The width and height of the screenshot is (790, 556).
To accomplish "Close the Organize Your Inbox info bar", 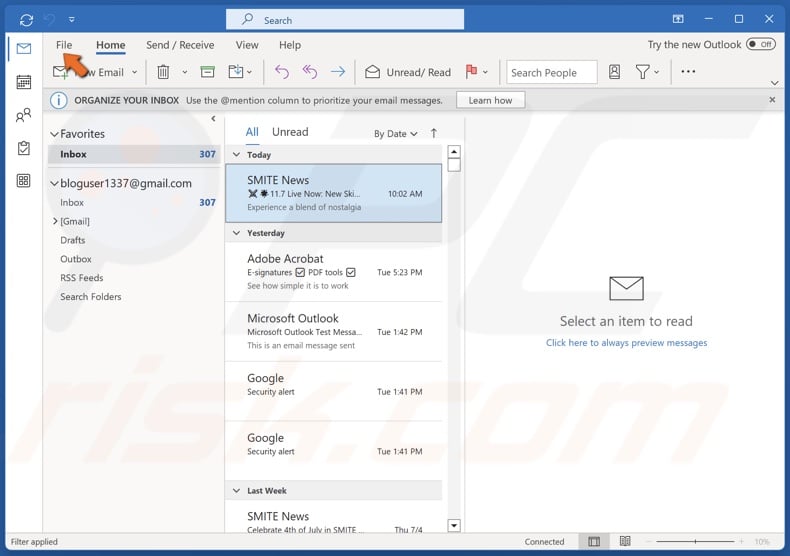I will pos(772,100).
